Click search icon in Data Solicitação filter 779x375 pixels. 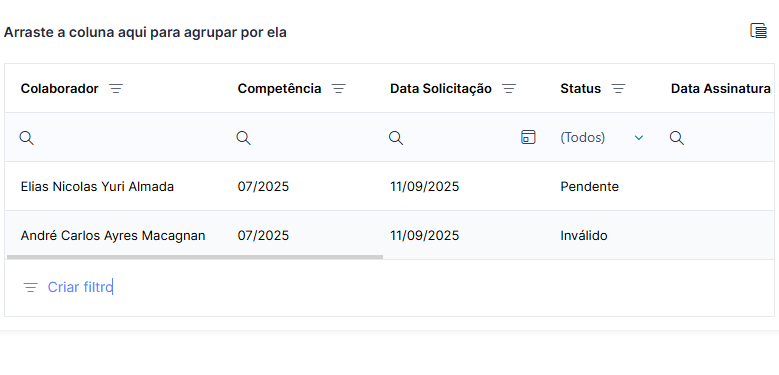(x=396, y=138)
